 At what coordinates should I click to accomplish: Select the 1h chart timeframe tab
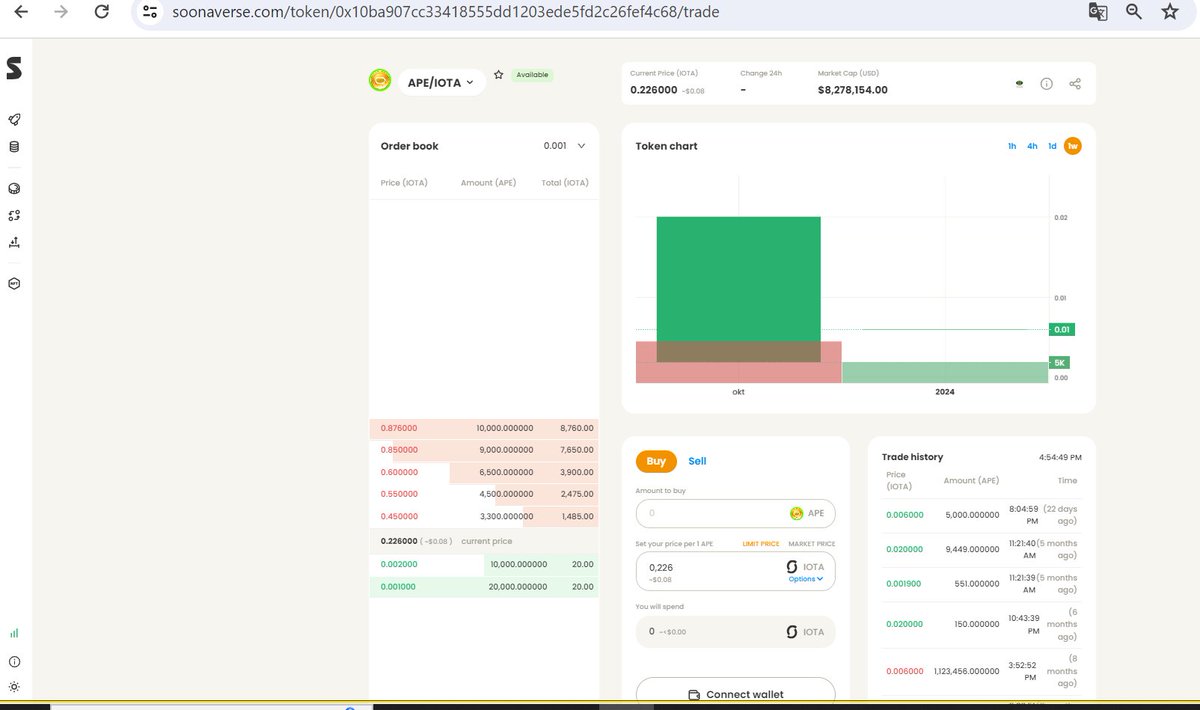pyautogui.click(x=1011, y=145)
